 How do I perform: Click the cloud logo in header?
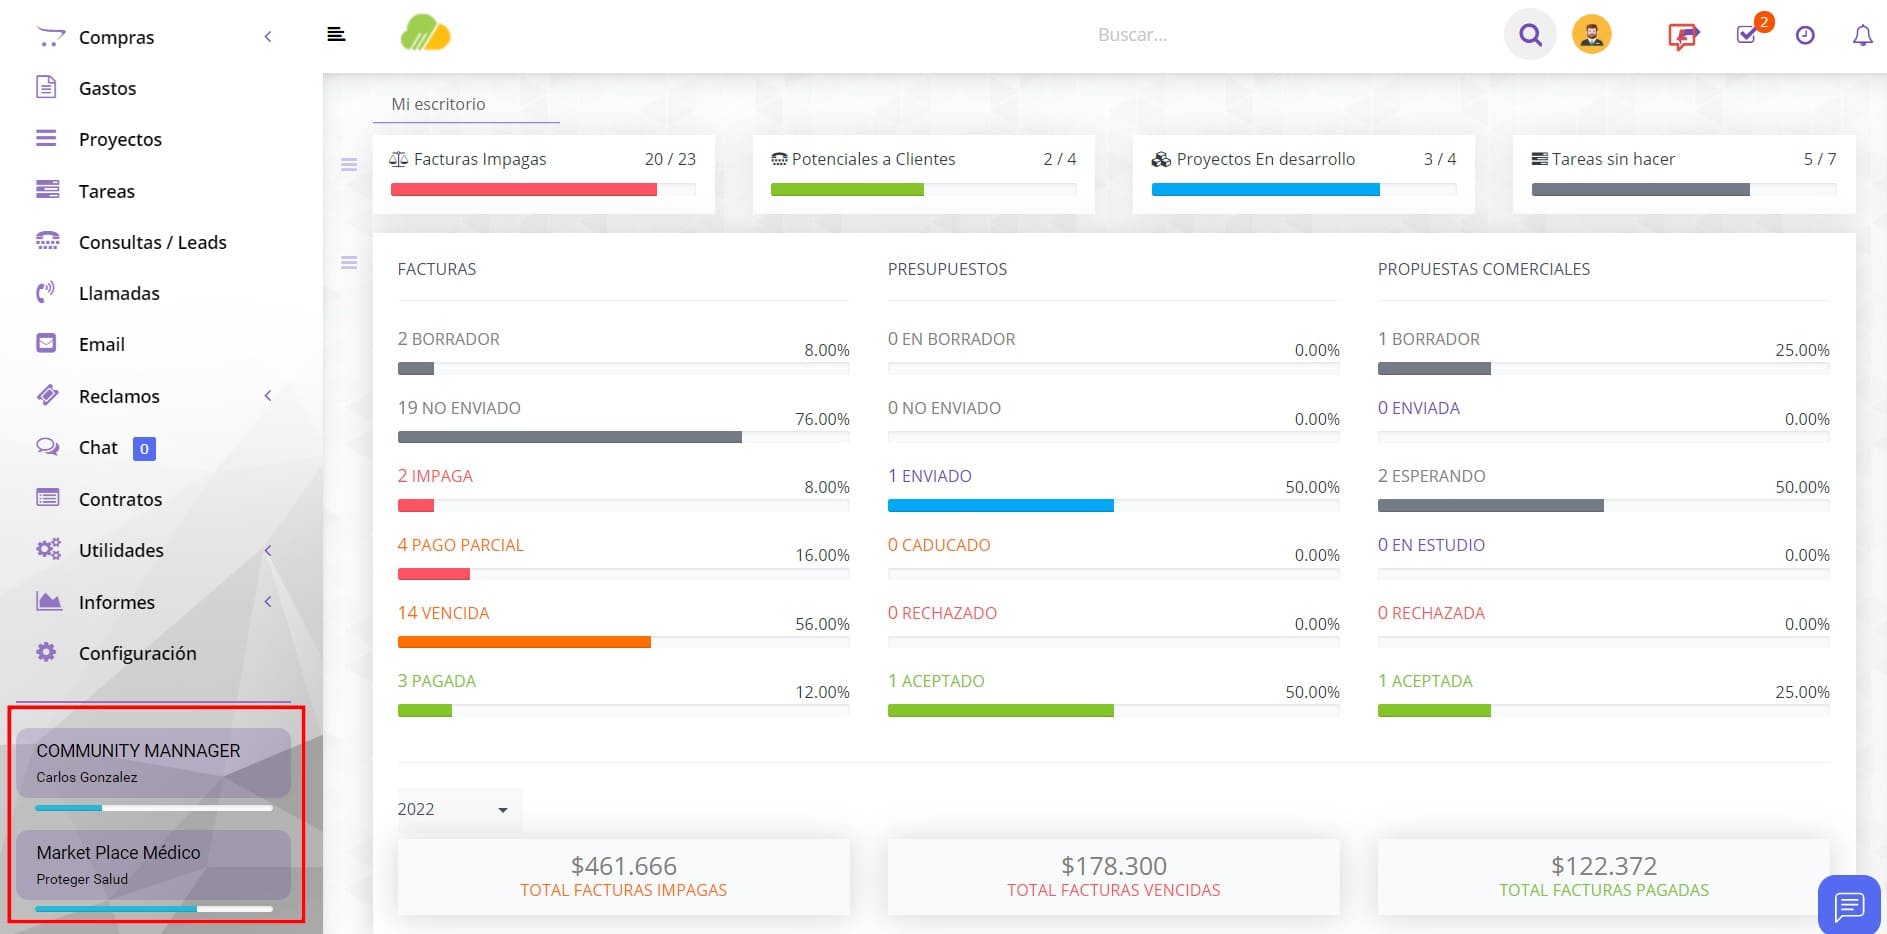point(425,33)
